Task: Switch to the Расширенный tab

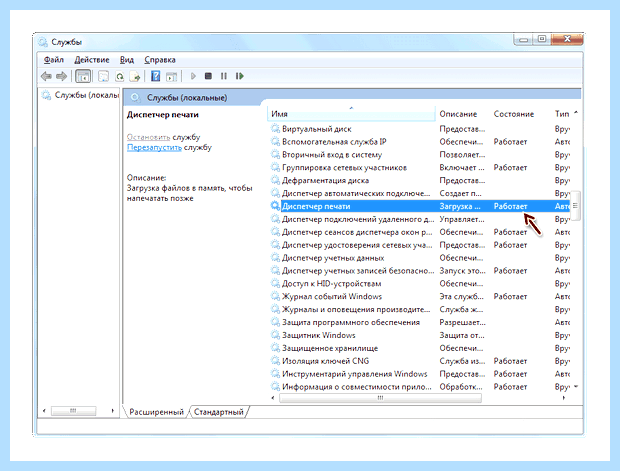Action: point(156,412)
